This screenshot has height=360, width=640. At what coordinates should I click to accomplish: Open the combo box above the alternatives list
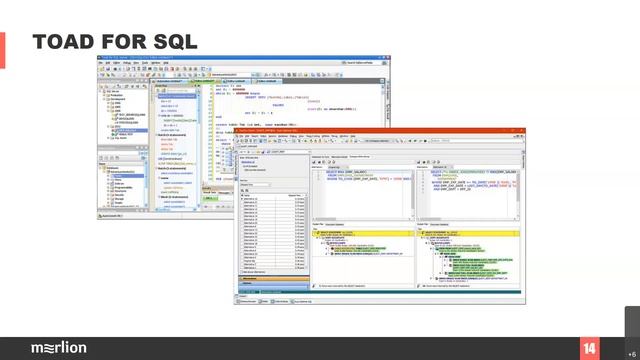(x=255, y=184)
